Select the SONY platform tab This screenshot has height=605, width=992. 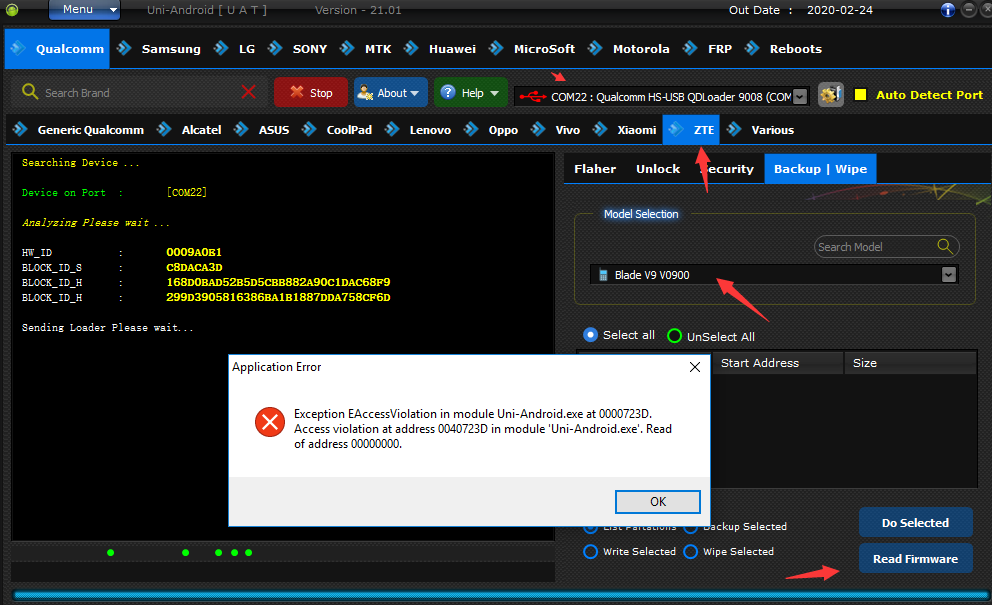(298, 49)
